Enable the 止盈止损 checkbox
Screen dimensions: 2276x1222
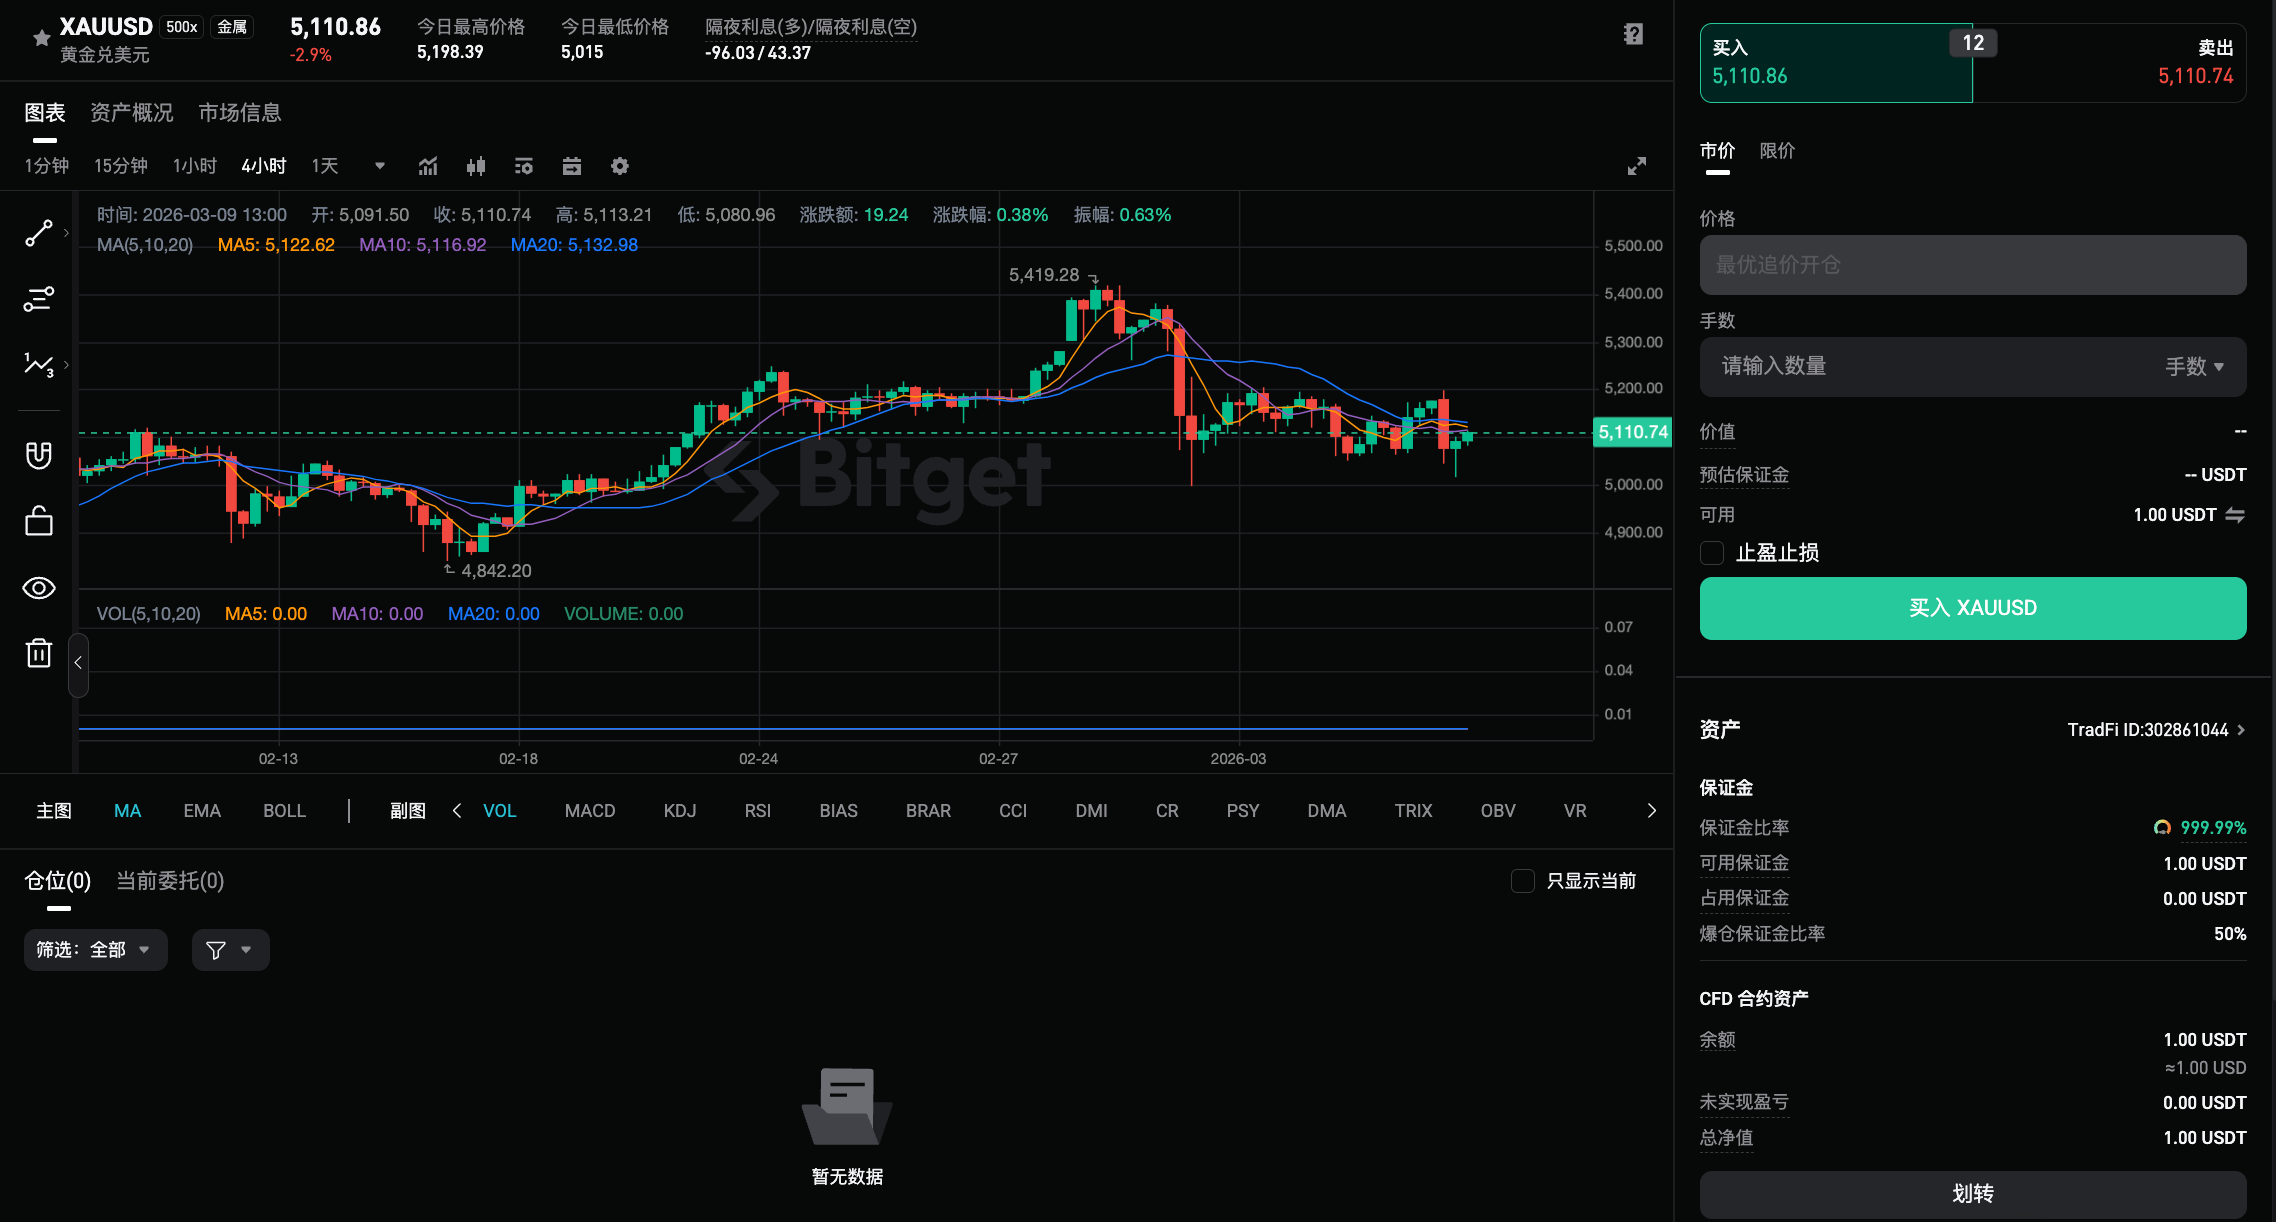[1711, 553]
